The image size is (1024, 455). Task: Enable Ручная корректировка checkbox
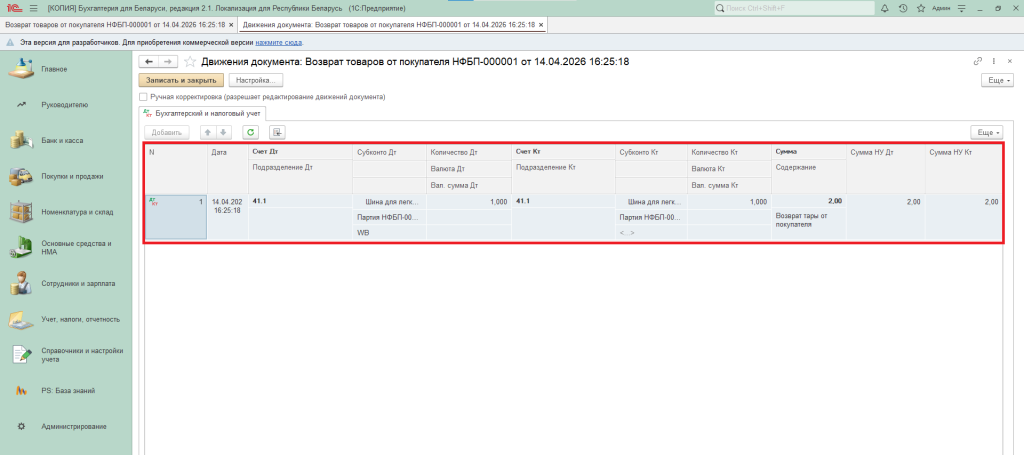click(x=144, y=97)
